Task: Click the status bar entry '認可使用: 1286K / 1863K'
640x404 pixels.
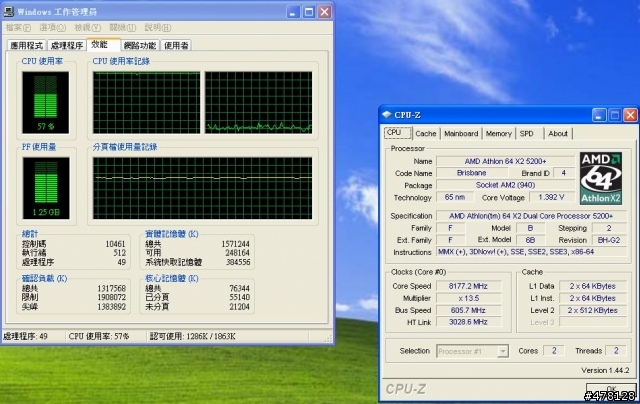Action: pos(193,336)
